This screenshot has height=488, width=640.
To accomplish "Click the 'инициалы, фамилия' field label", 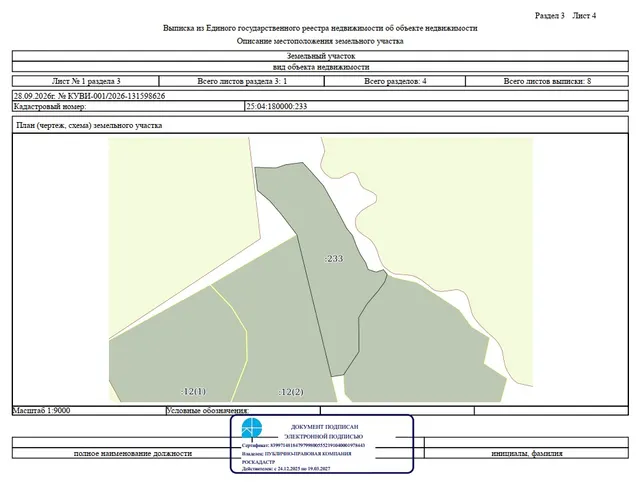I will [x=527, y=453].
